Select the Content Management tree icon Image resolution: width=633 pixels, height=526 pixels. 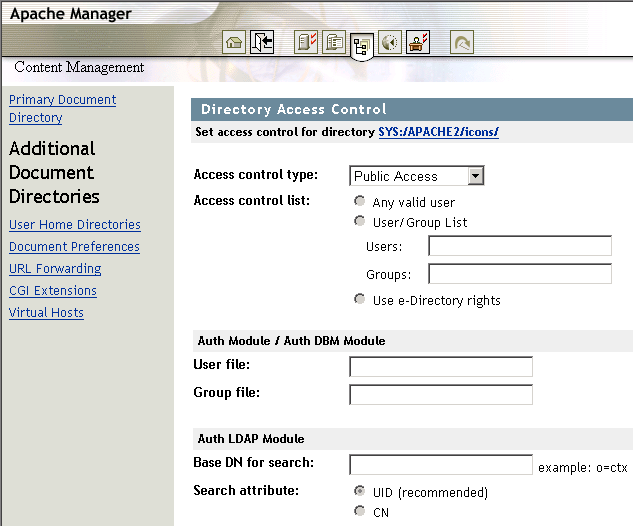(361, 47)
